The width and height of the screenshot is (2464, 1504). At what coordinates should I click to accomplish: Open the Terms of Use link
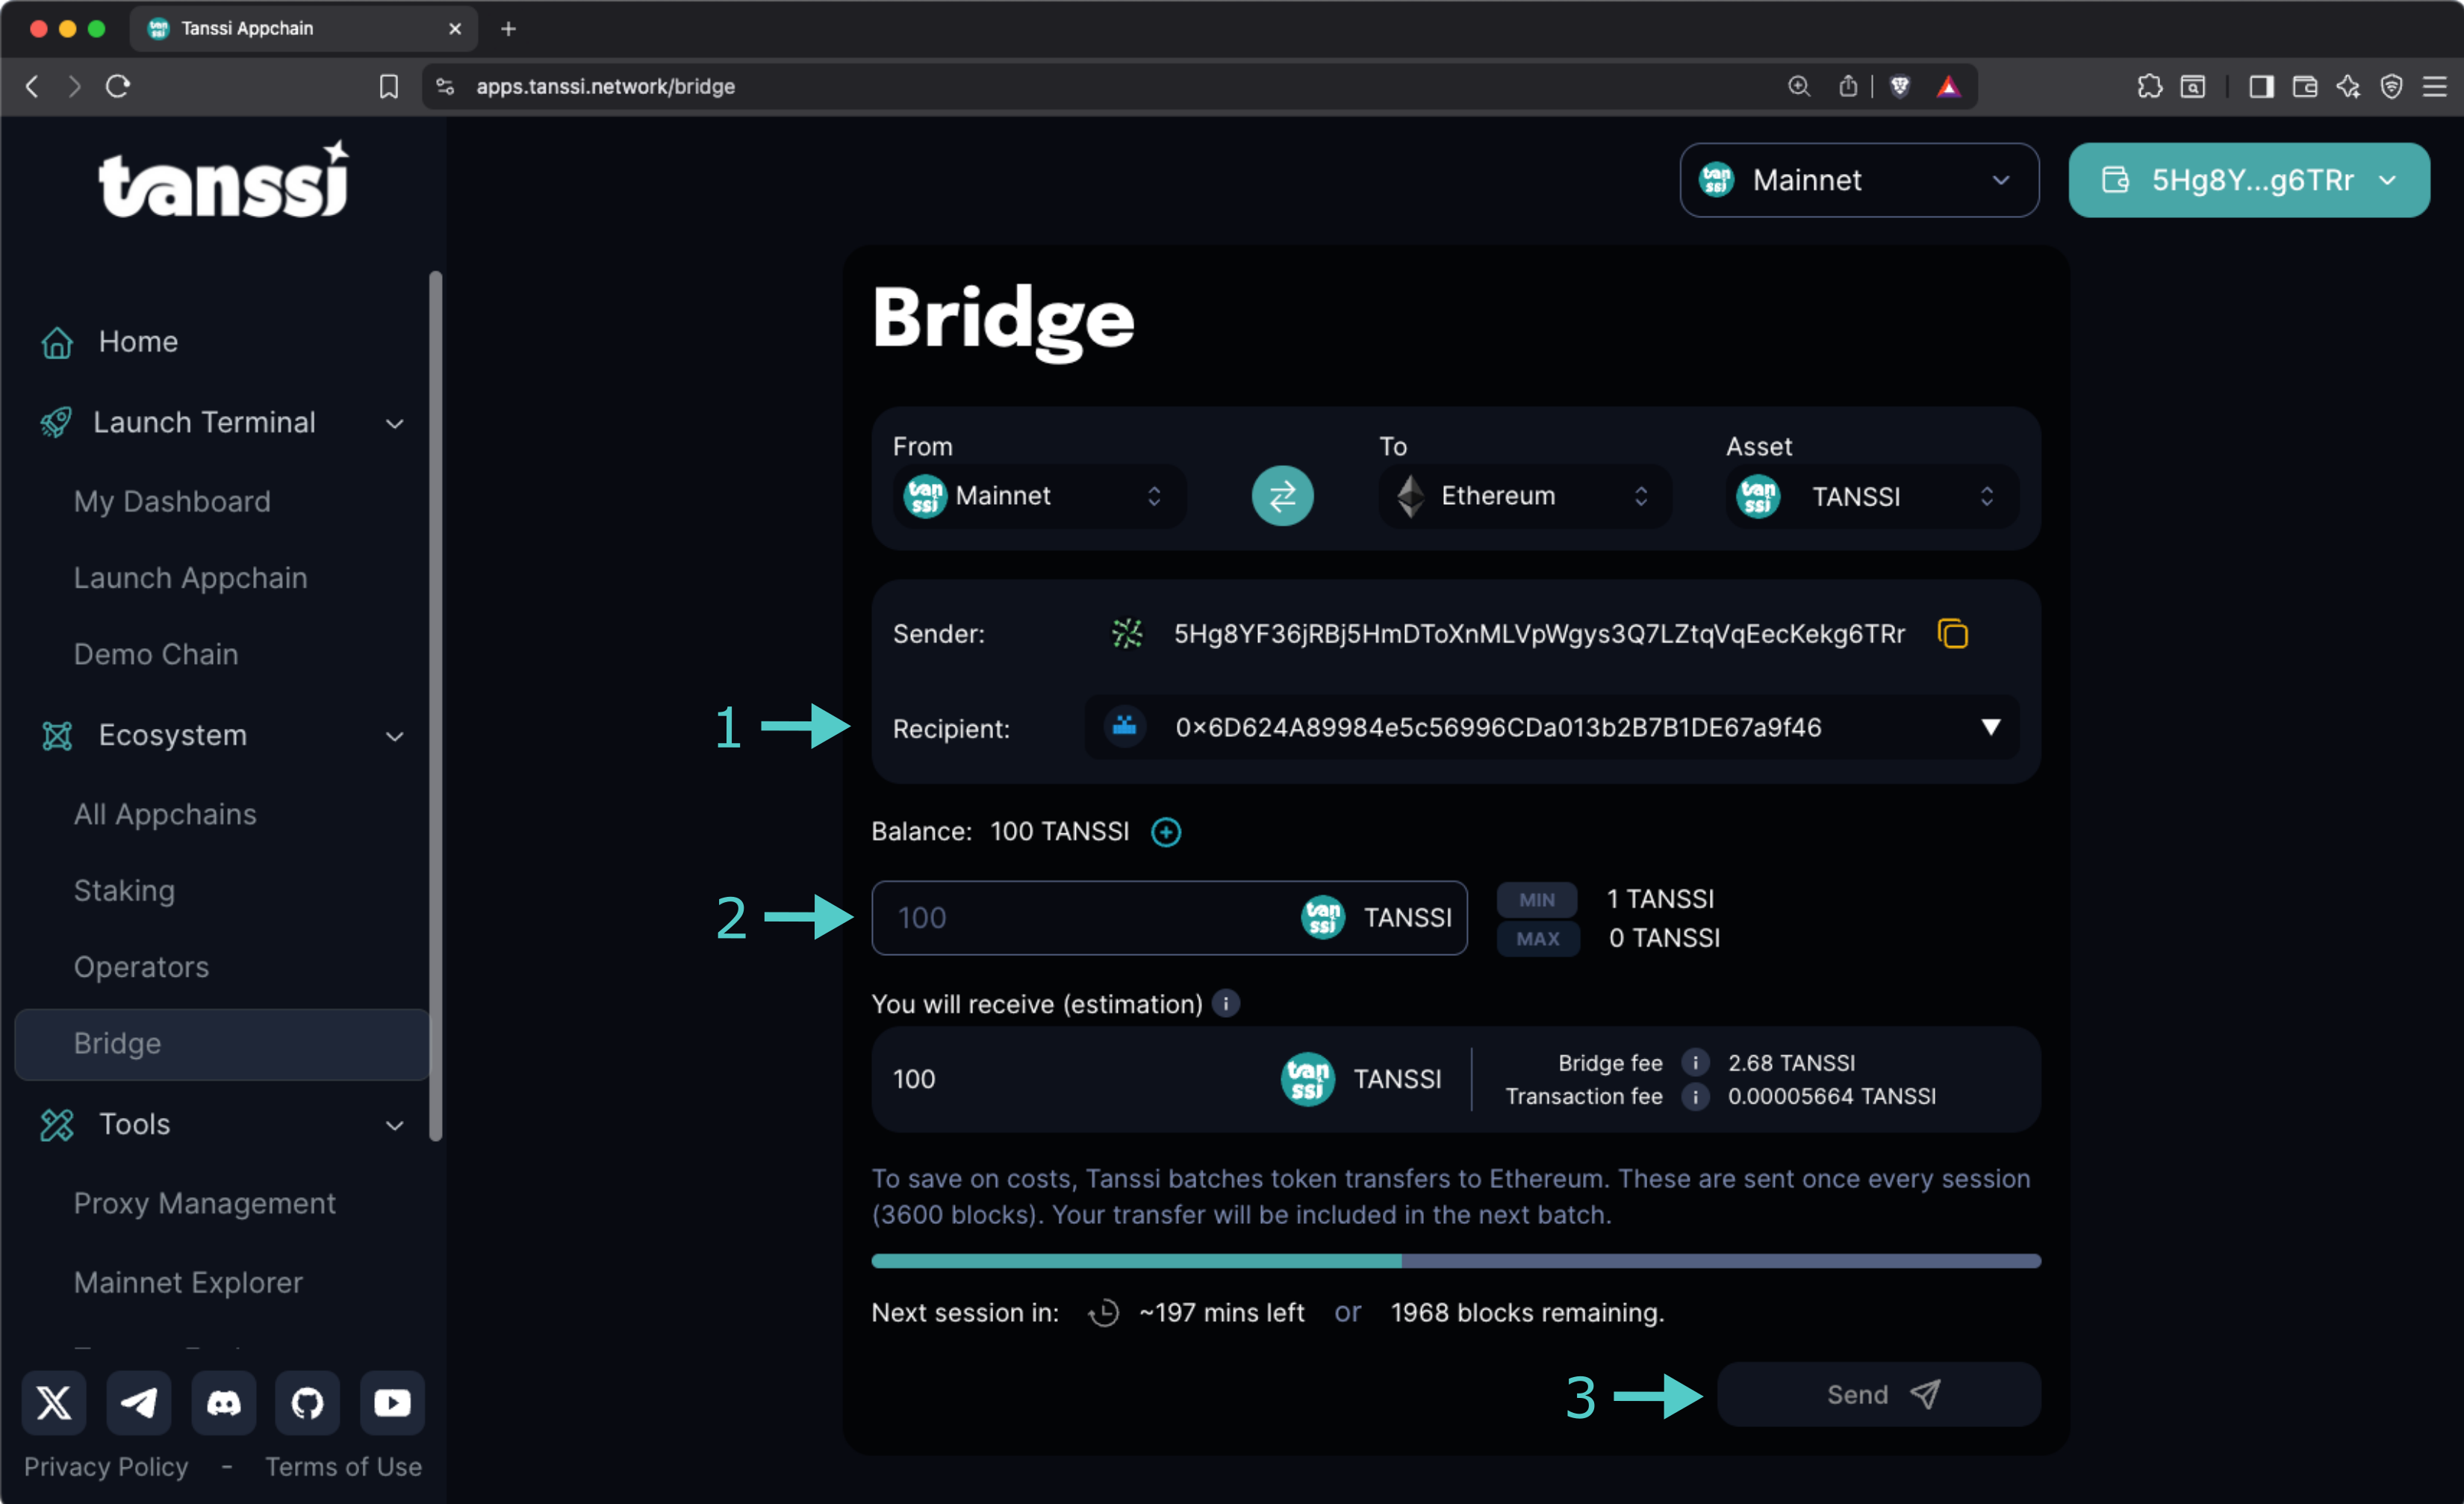pyautogui.click(x=343, y=1466)
